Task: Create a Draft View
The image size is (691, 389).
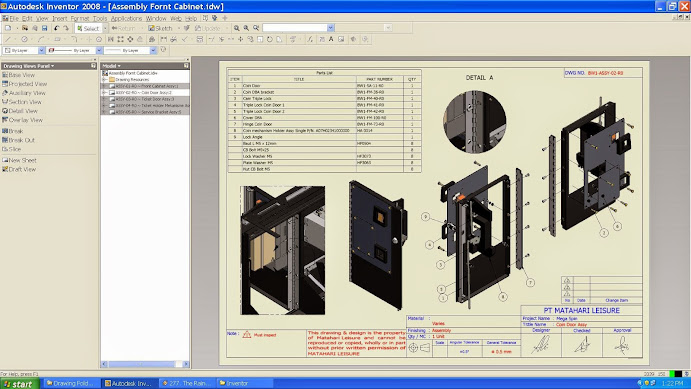Action: tap(19, 169)
